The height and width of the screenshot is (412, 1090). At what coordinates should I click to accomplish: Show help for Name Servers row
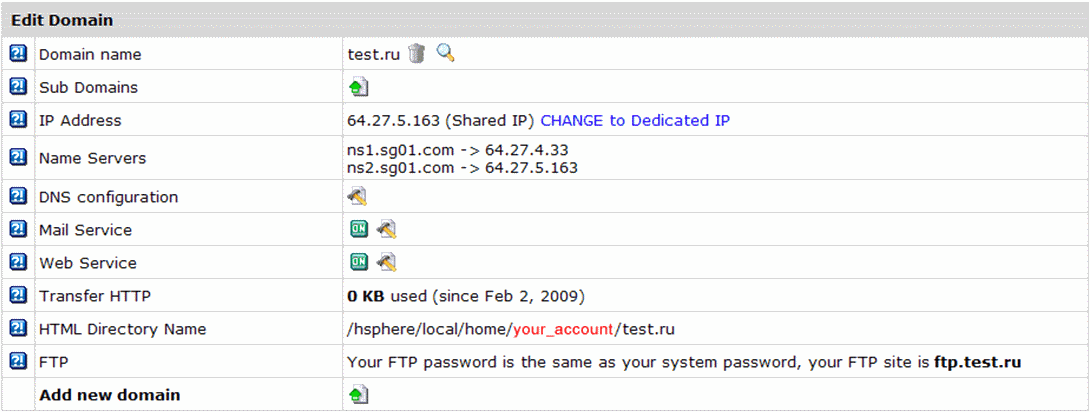(x=19, y=157)
